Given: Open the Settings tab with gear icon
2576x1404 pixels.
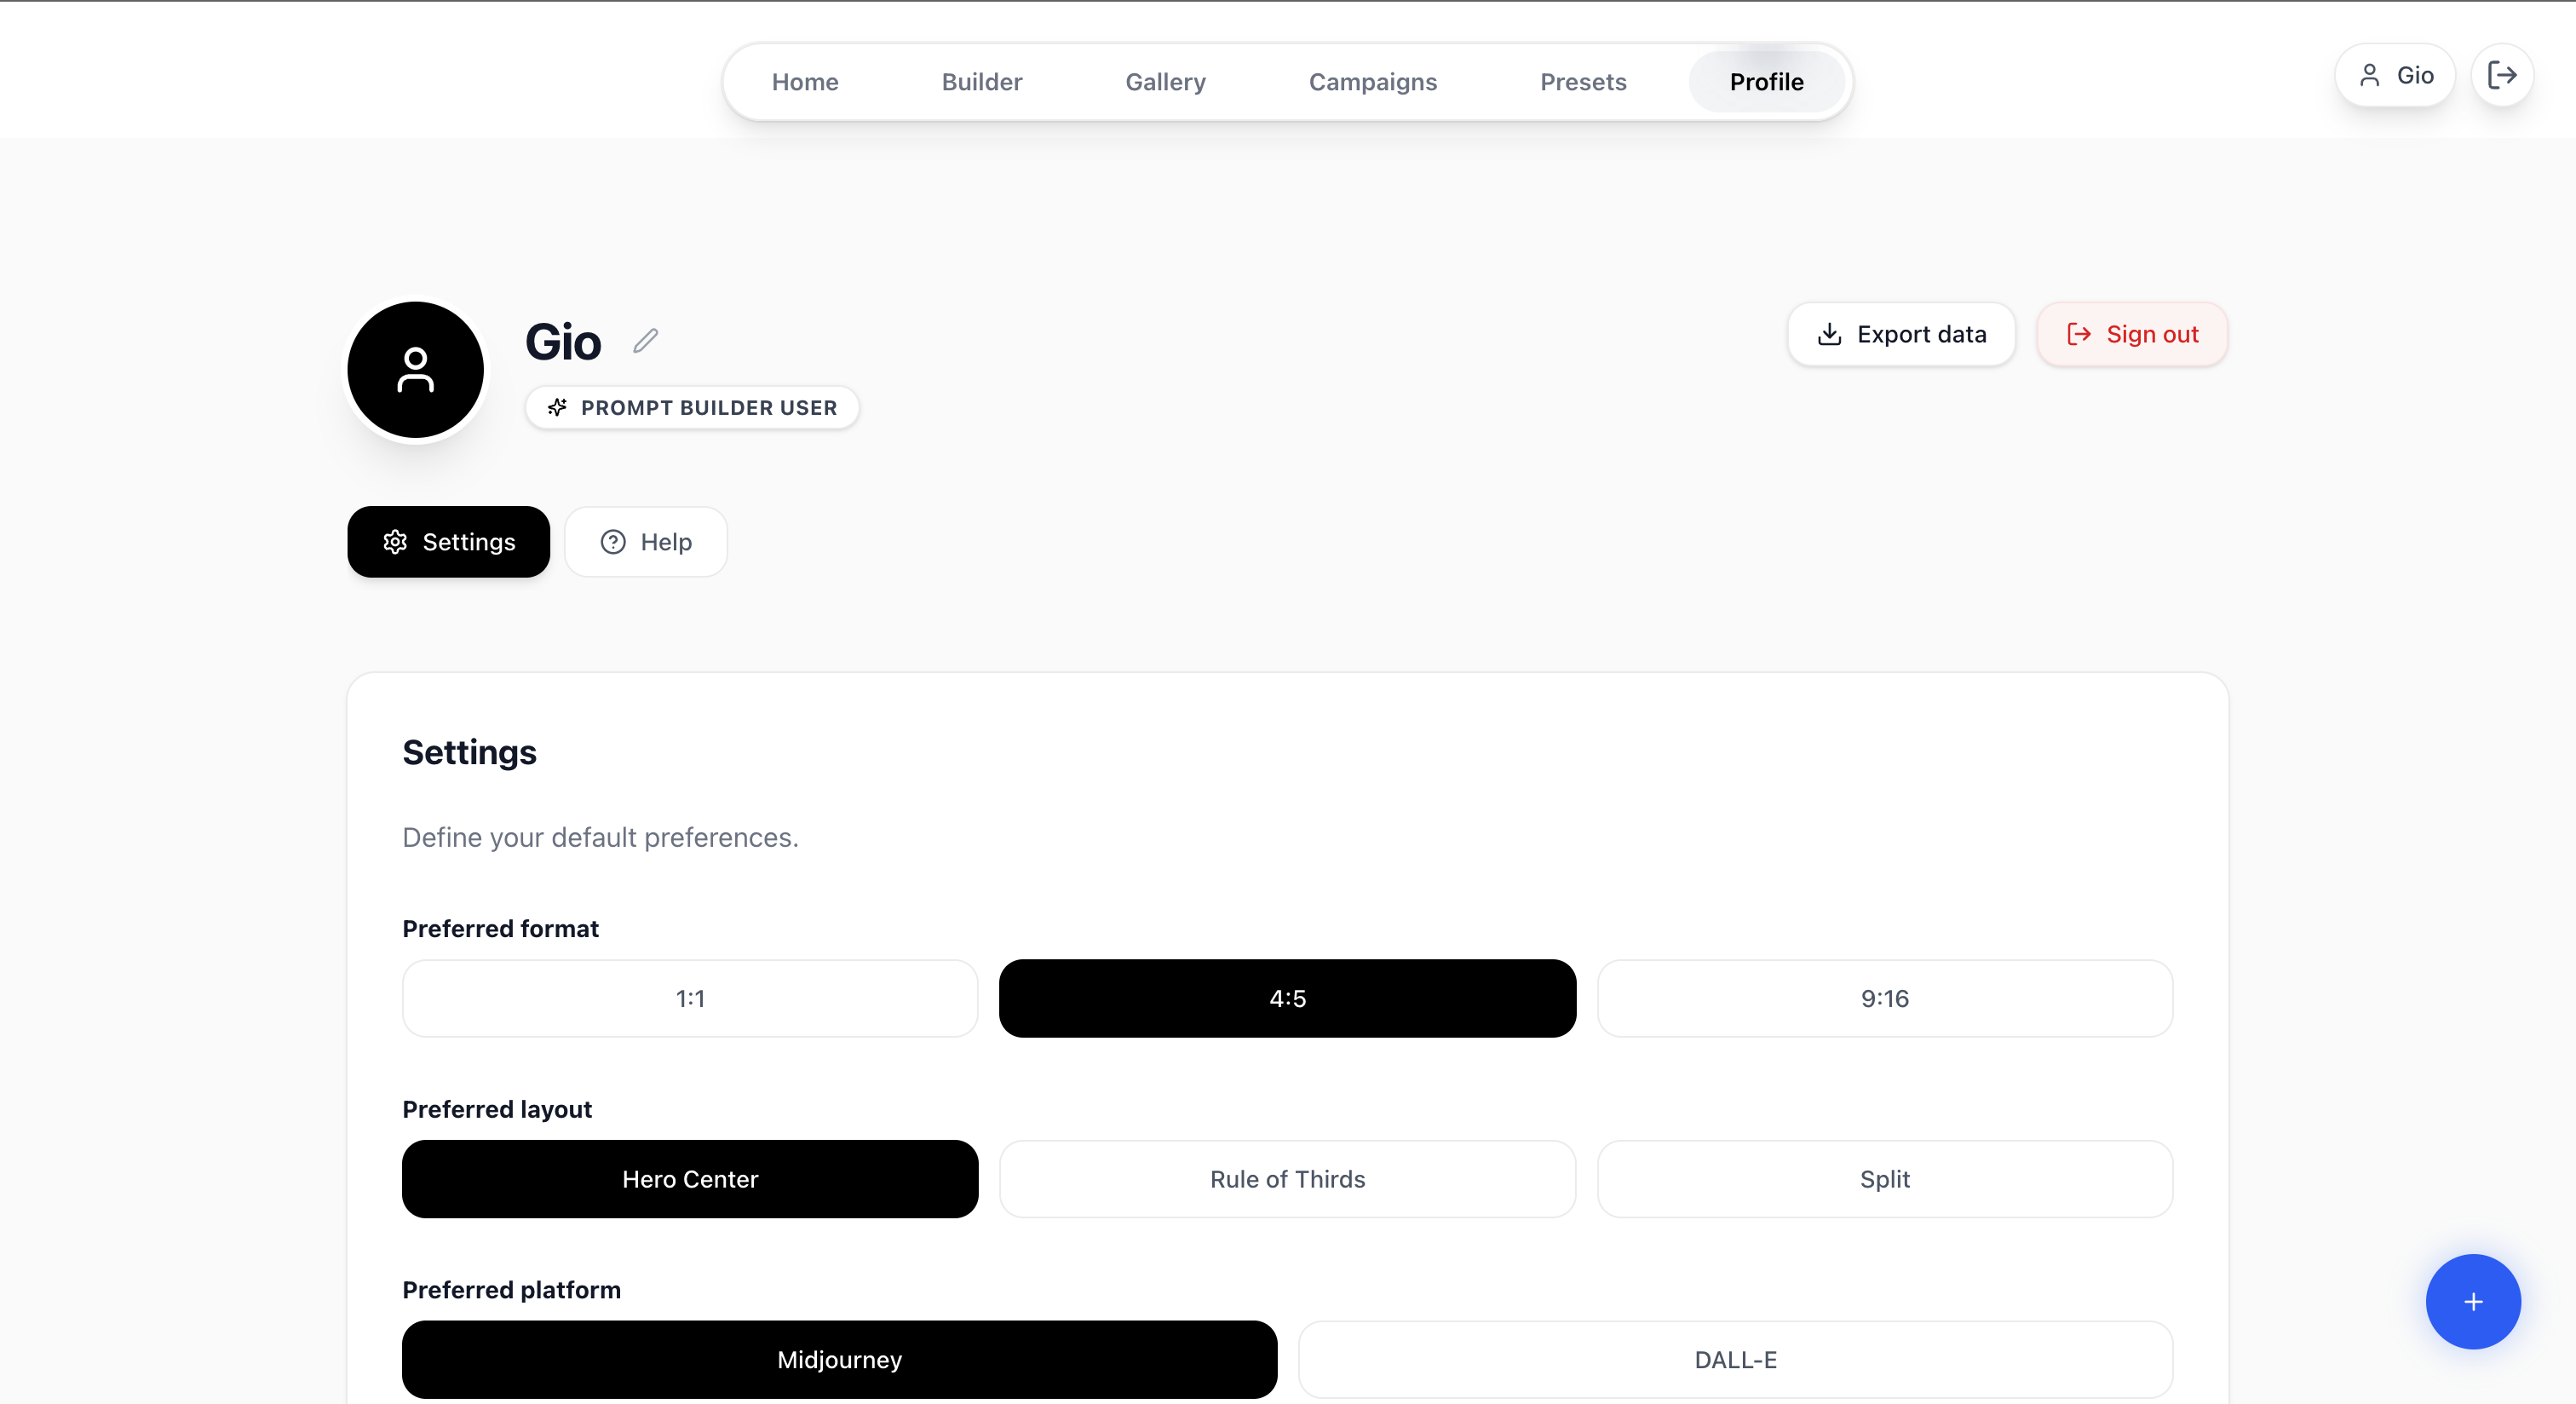Looking at the screenshot, I should point(448,542).
